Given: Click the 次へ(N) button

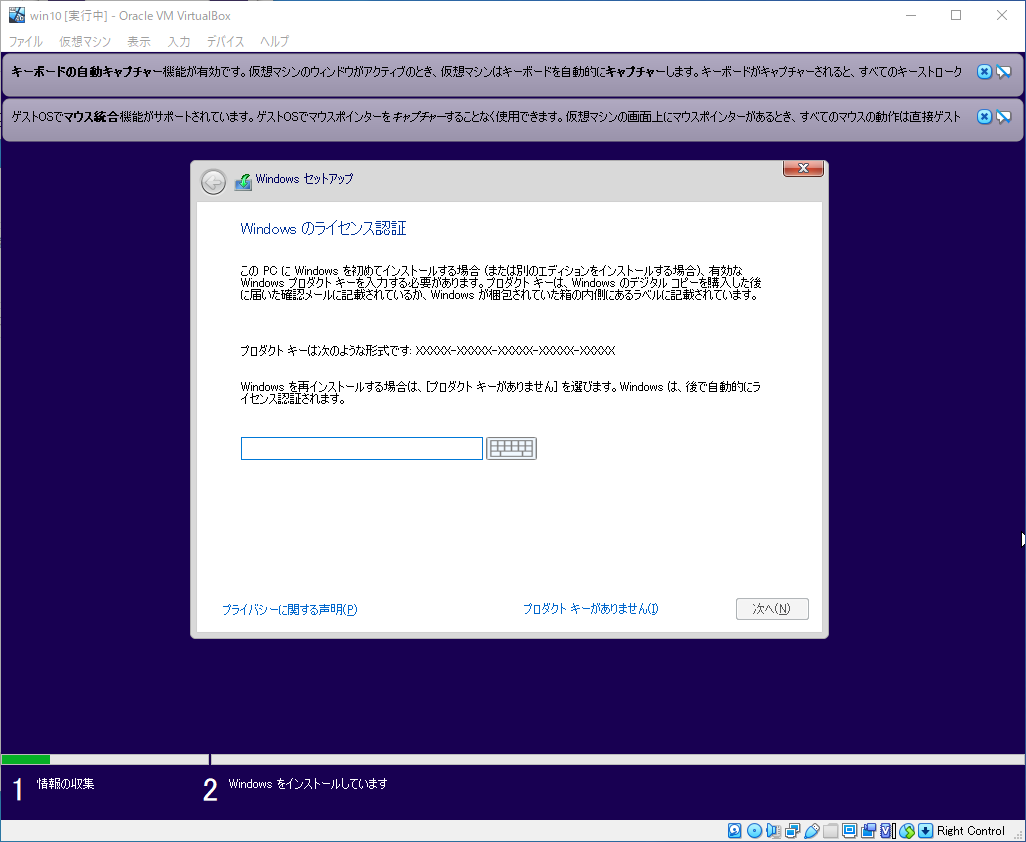Looking at the screenshot, I should (x=772, y=608).
